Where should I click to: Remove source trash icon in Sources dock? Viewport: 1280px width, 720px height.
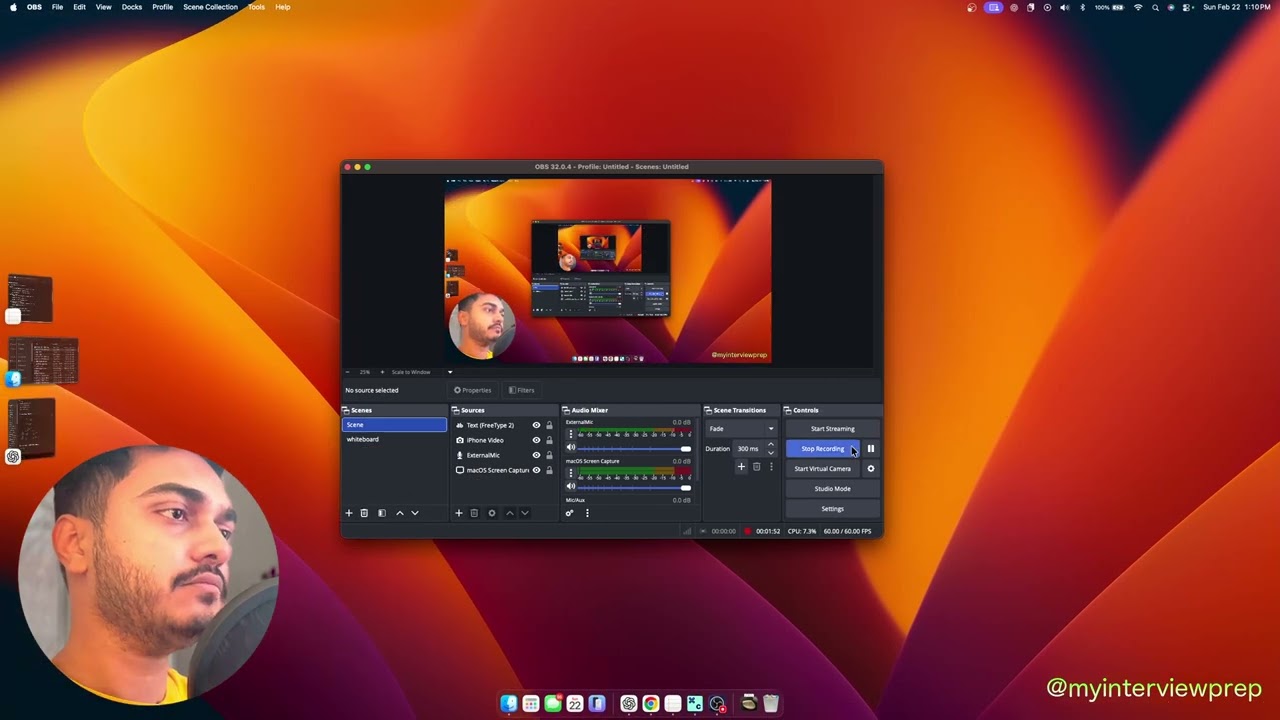474,513
